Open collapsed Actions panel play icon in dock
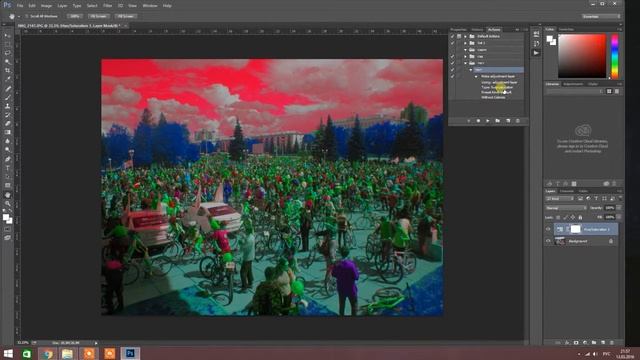Viewport: 640px width, 360px height. [536, 53]
